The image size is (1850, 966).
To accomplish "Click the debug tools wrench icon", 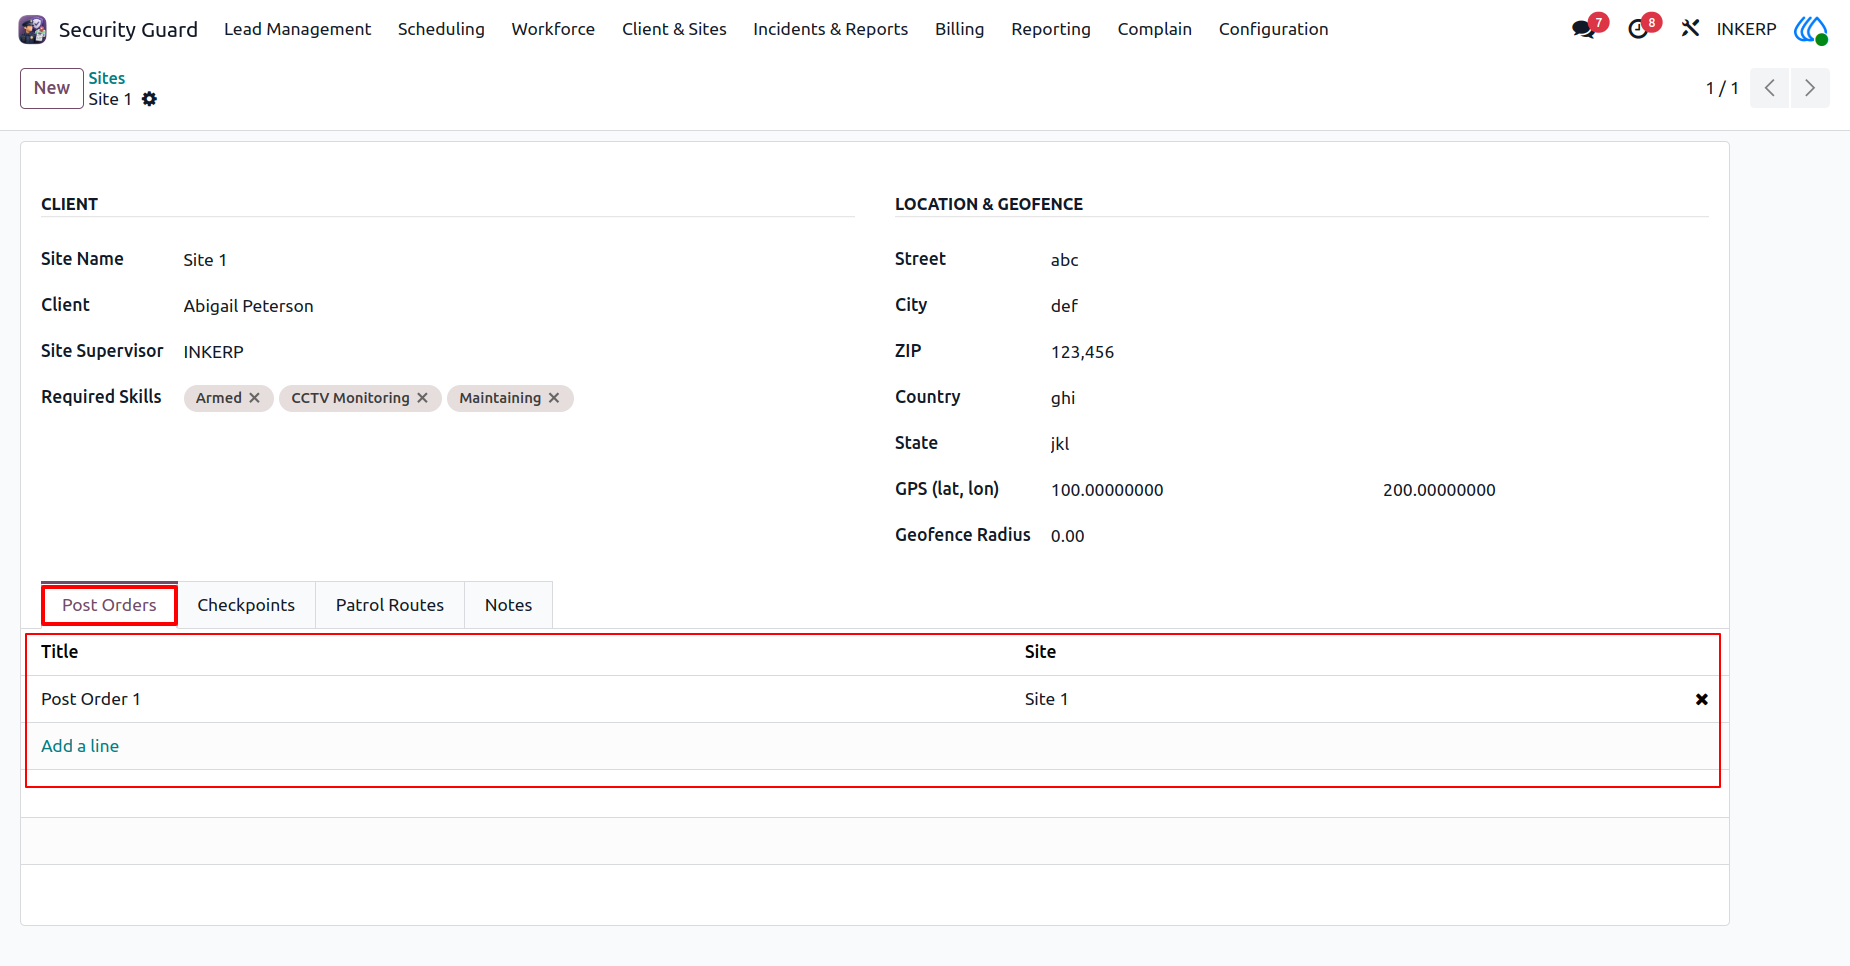I will tap(1690, 29).
